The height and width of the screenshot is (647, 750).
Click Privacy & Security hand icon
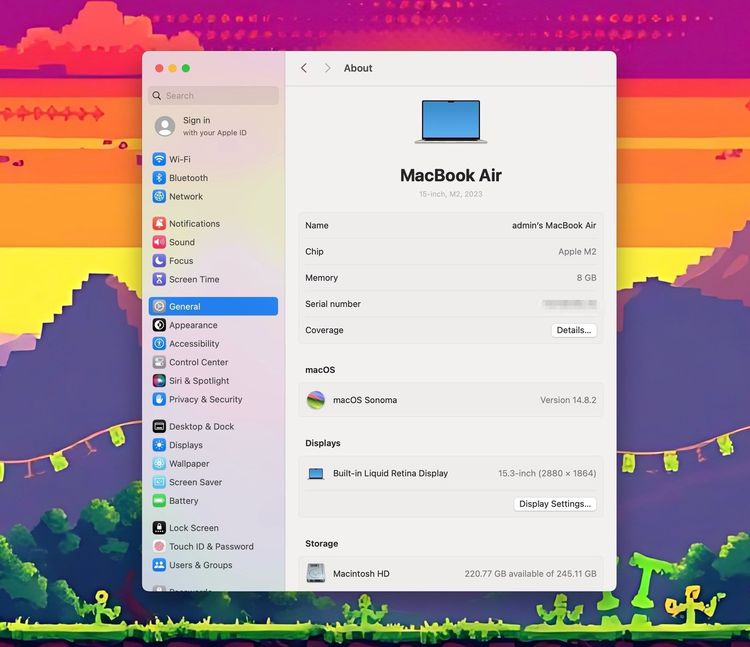point(159,399)
